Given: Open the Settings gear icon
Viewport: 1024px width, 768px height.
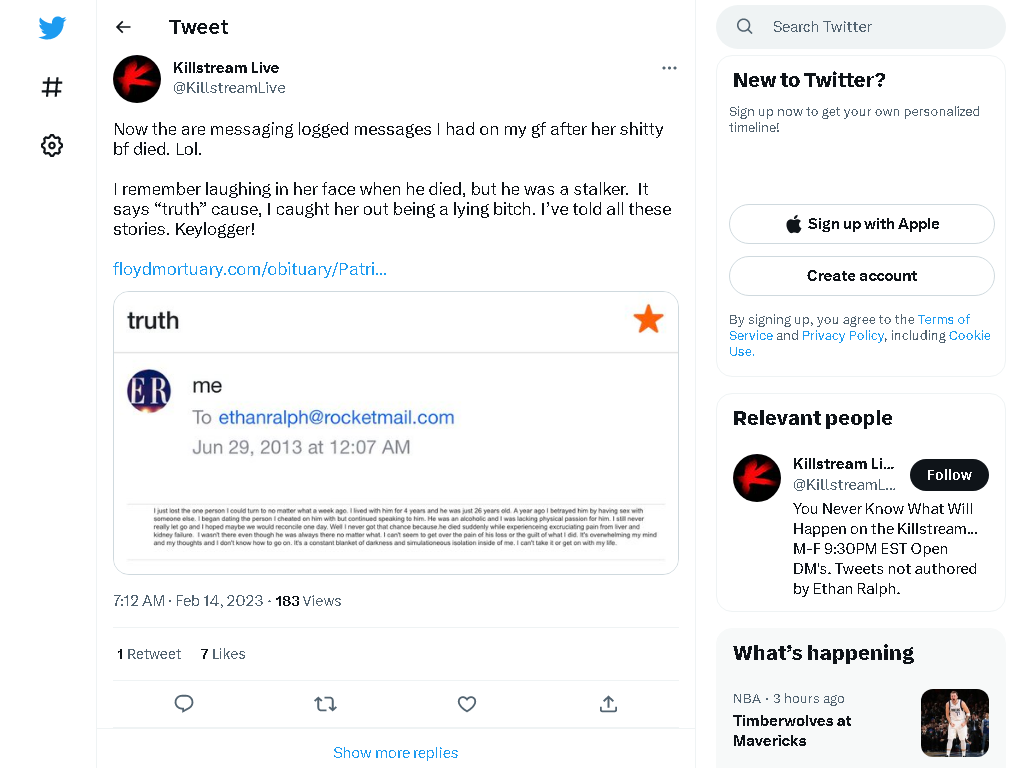Looking at the screenshot, I should tap(52, 145).
